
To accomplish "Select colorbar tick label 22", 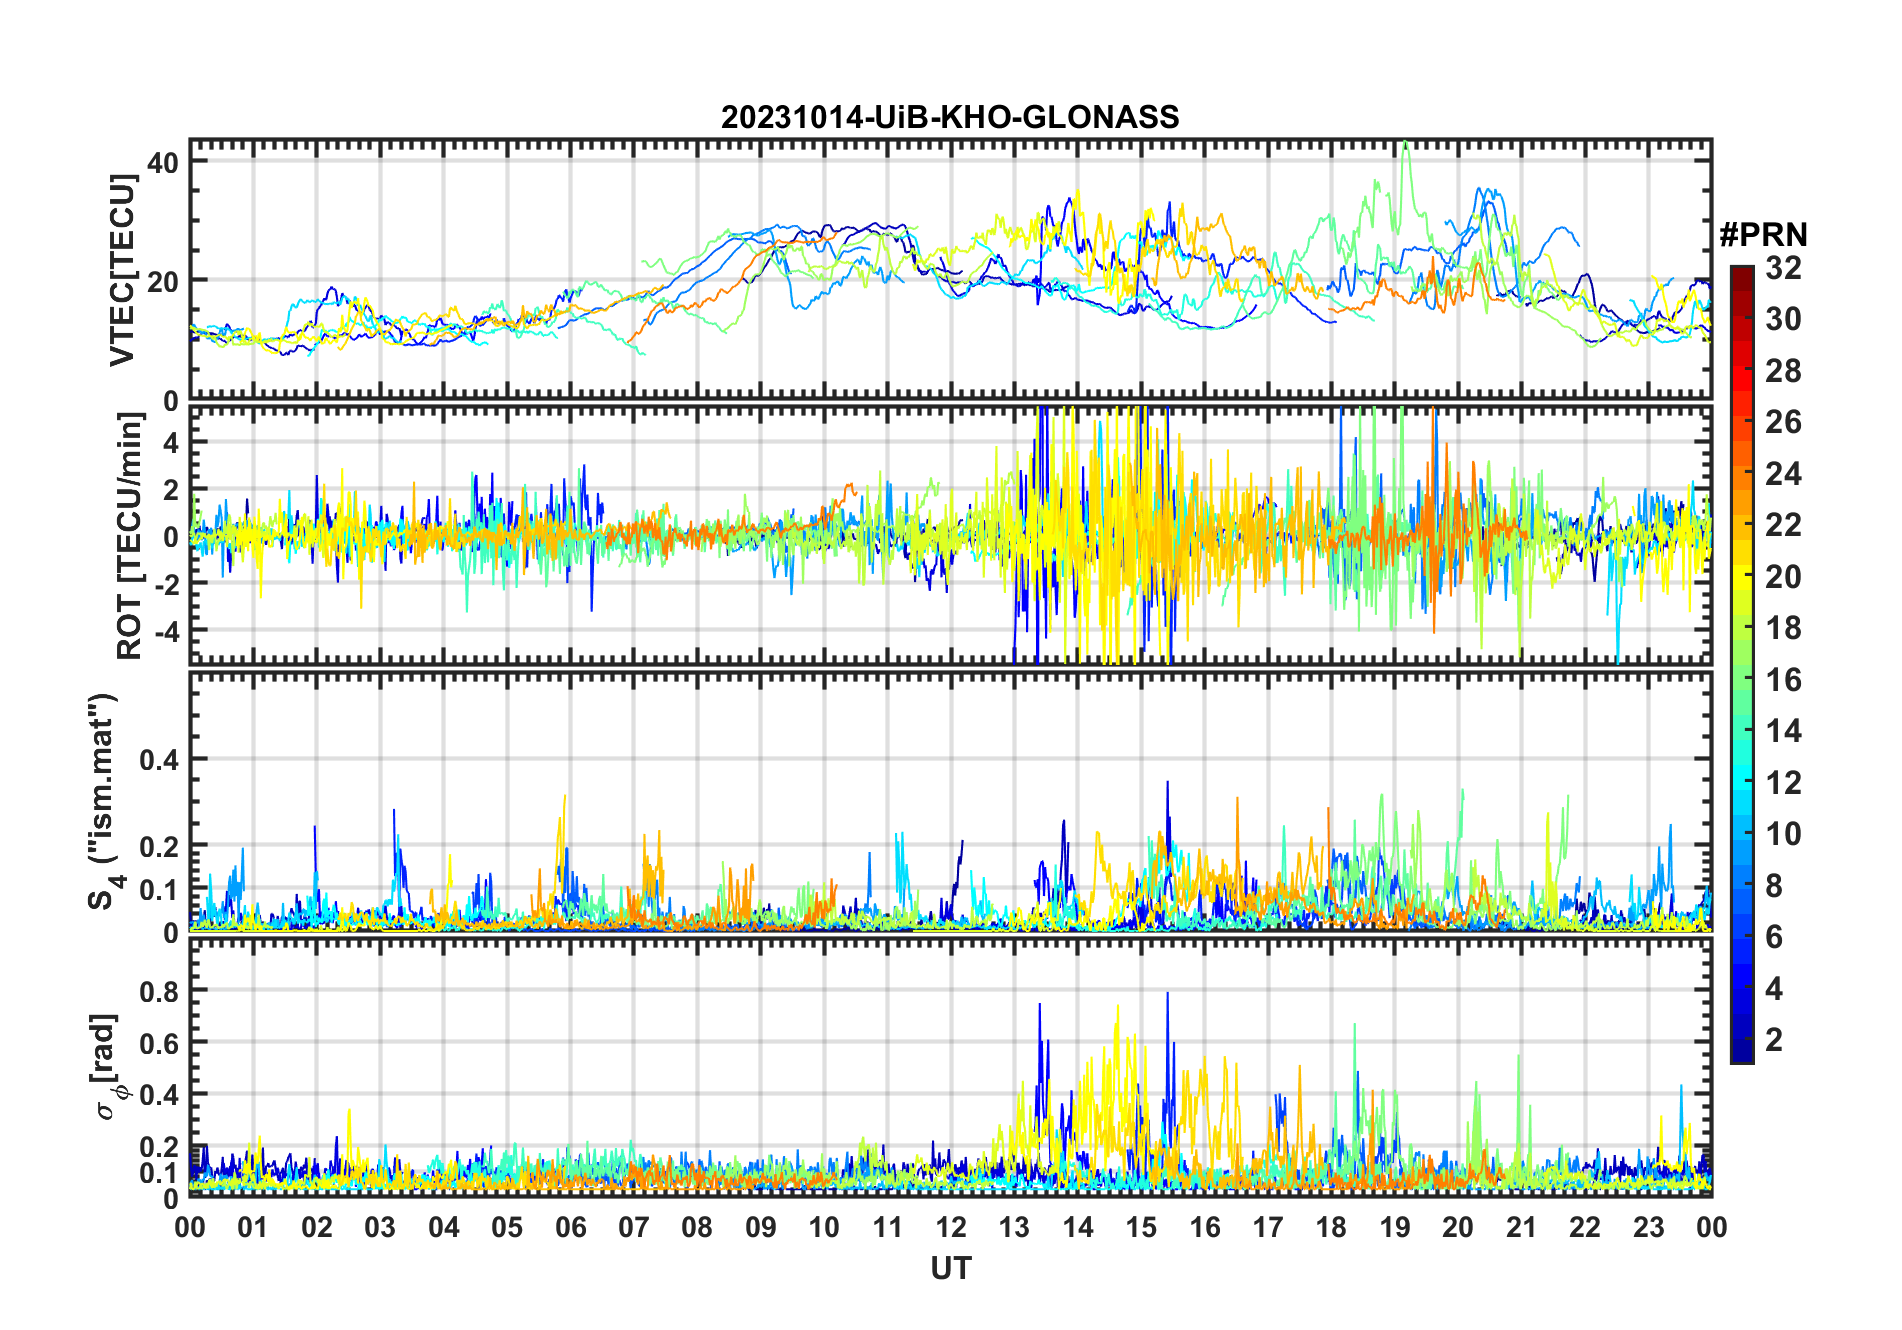I will [x=1783, y=525].
